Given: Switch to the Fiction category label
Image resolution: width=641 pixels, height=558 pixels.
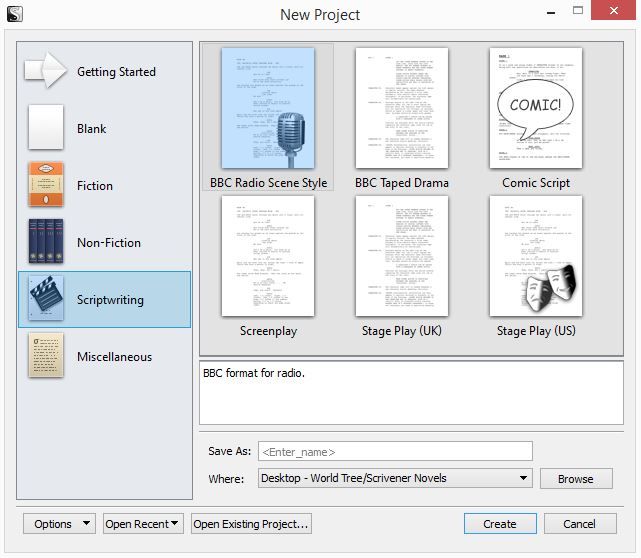Looking at the screenshot, I should pos(95,186).
